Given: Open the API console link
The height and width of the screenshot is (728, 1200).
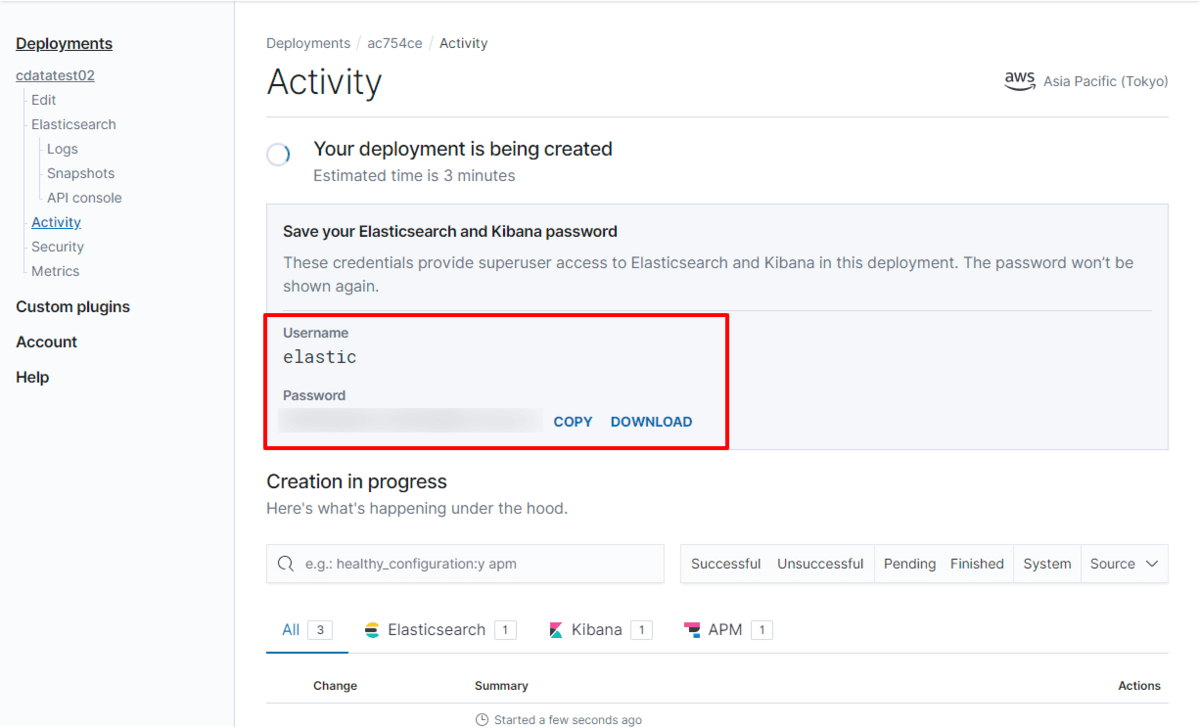Looking at the screenshot, I should (84, 198).
